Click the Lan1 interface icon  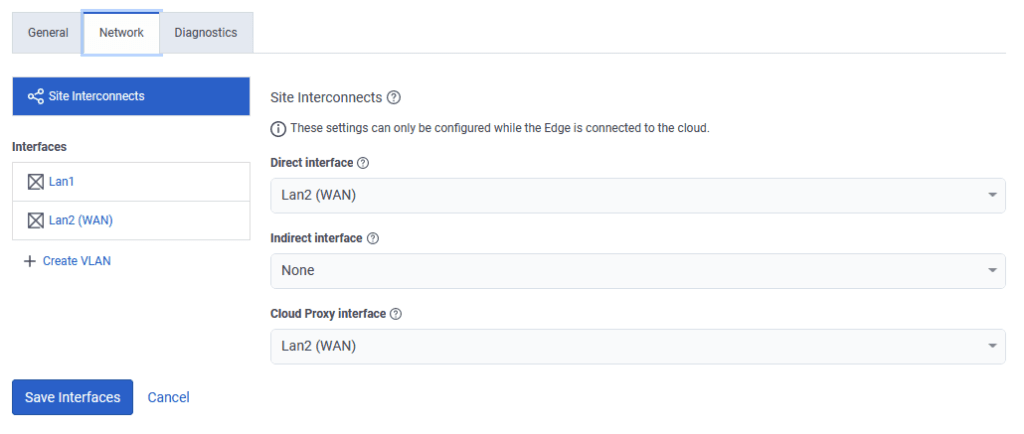(x=36, y=182)
